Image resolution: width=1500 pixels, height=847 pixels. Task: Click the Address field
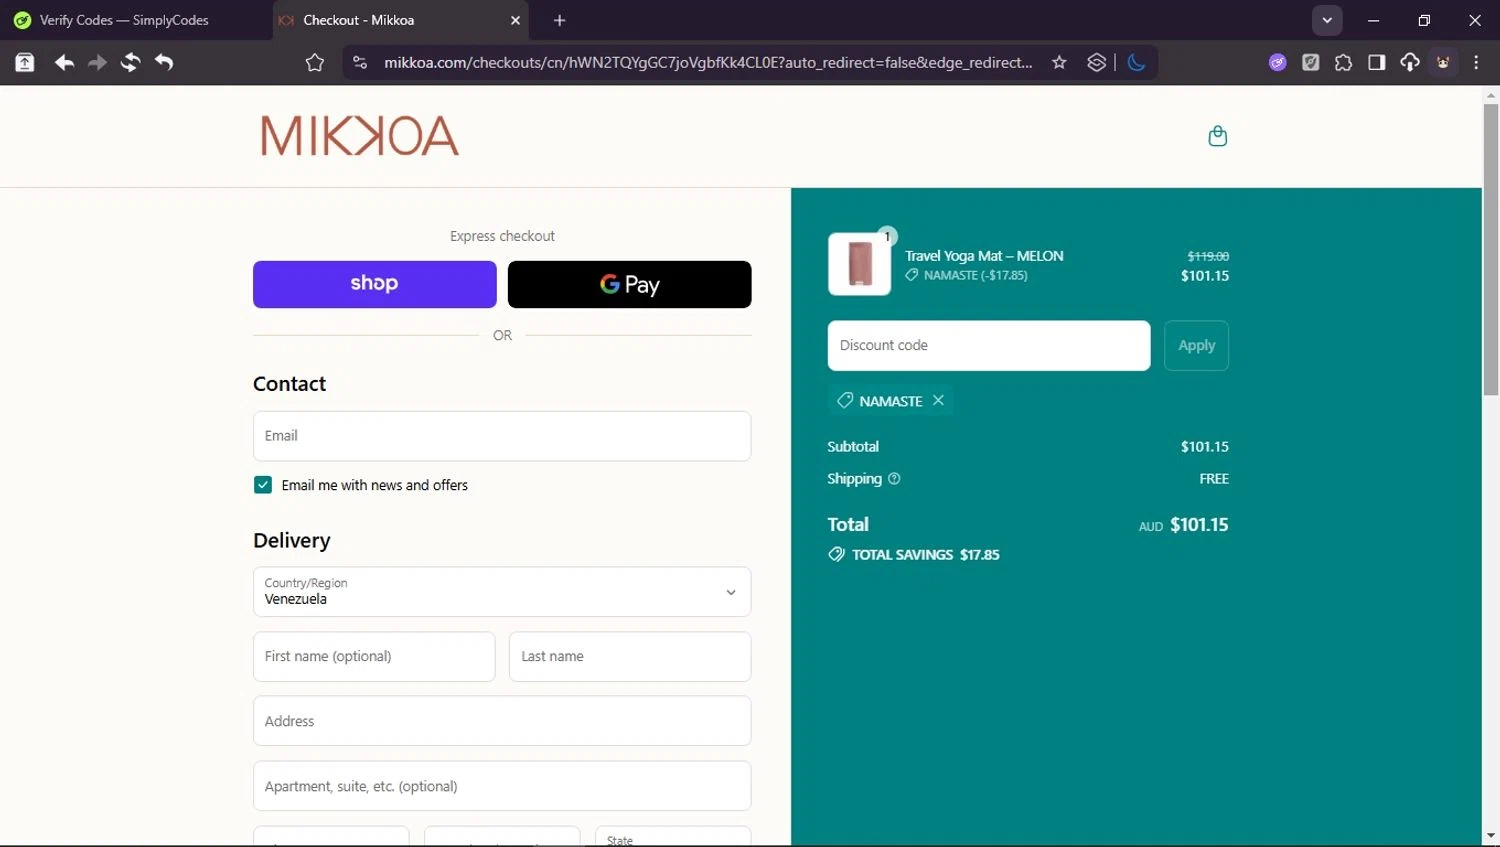click(x=502, y=721)
